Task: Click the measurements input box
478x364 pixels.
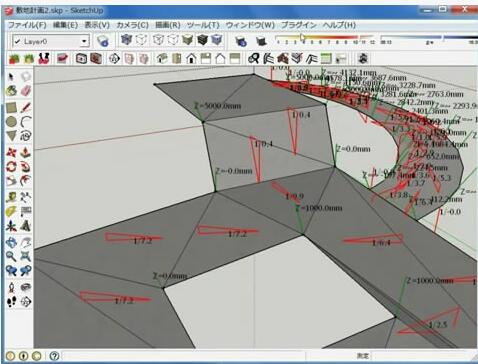Action: pos(423,356)
